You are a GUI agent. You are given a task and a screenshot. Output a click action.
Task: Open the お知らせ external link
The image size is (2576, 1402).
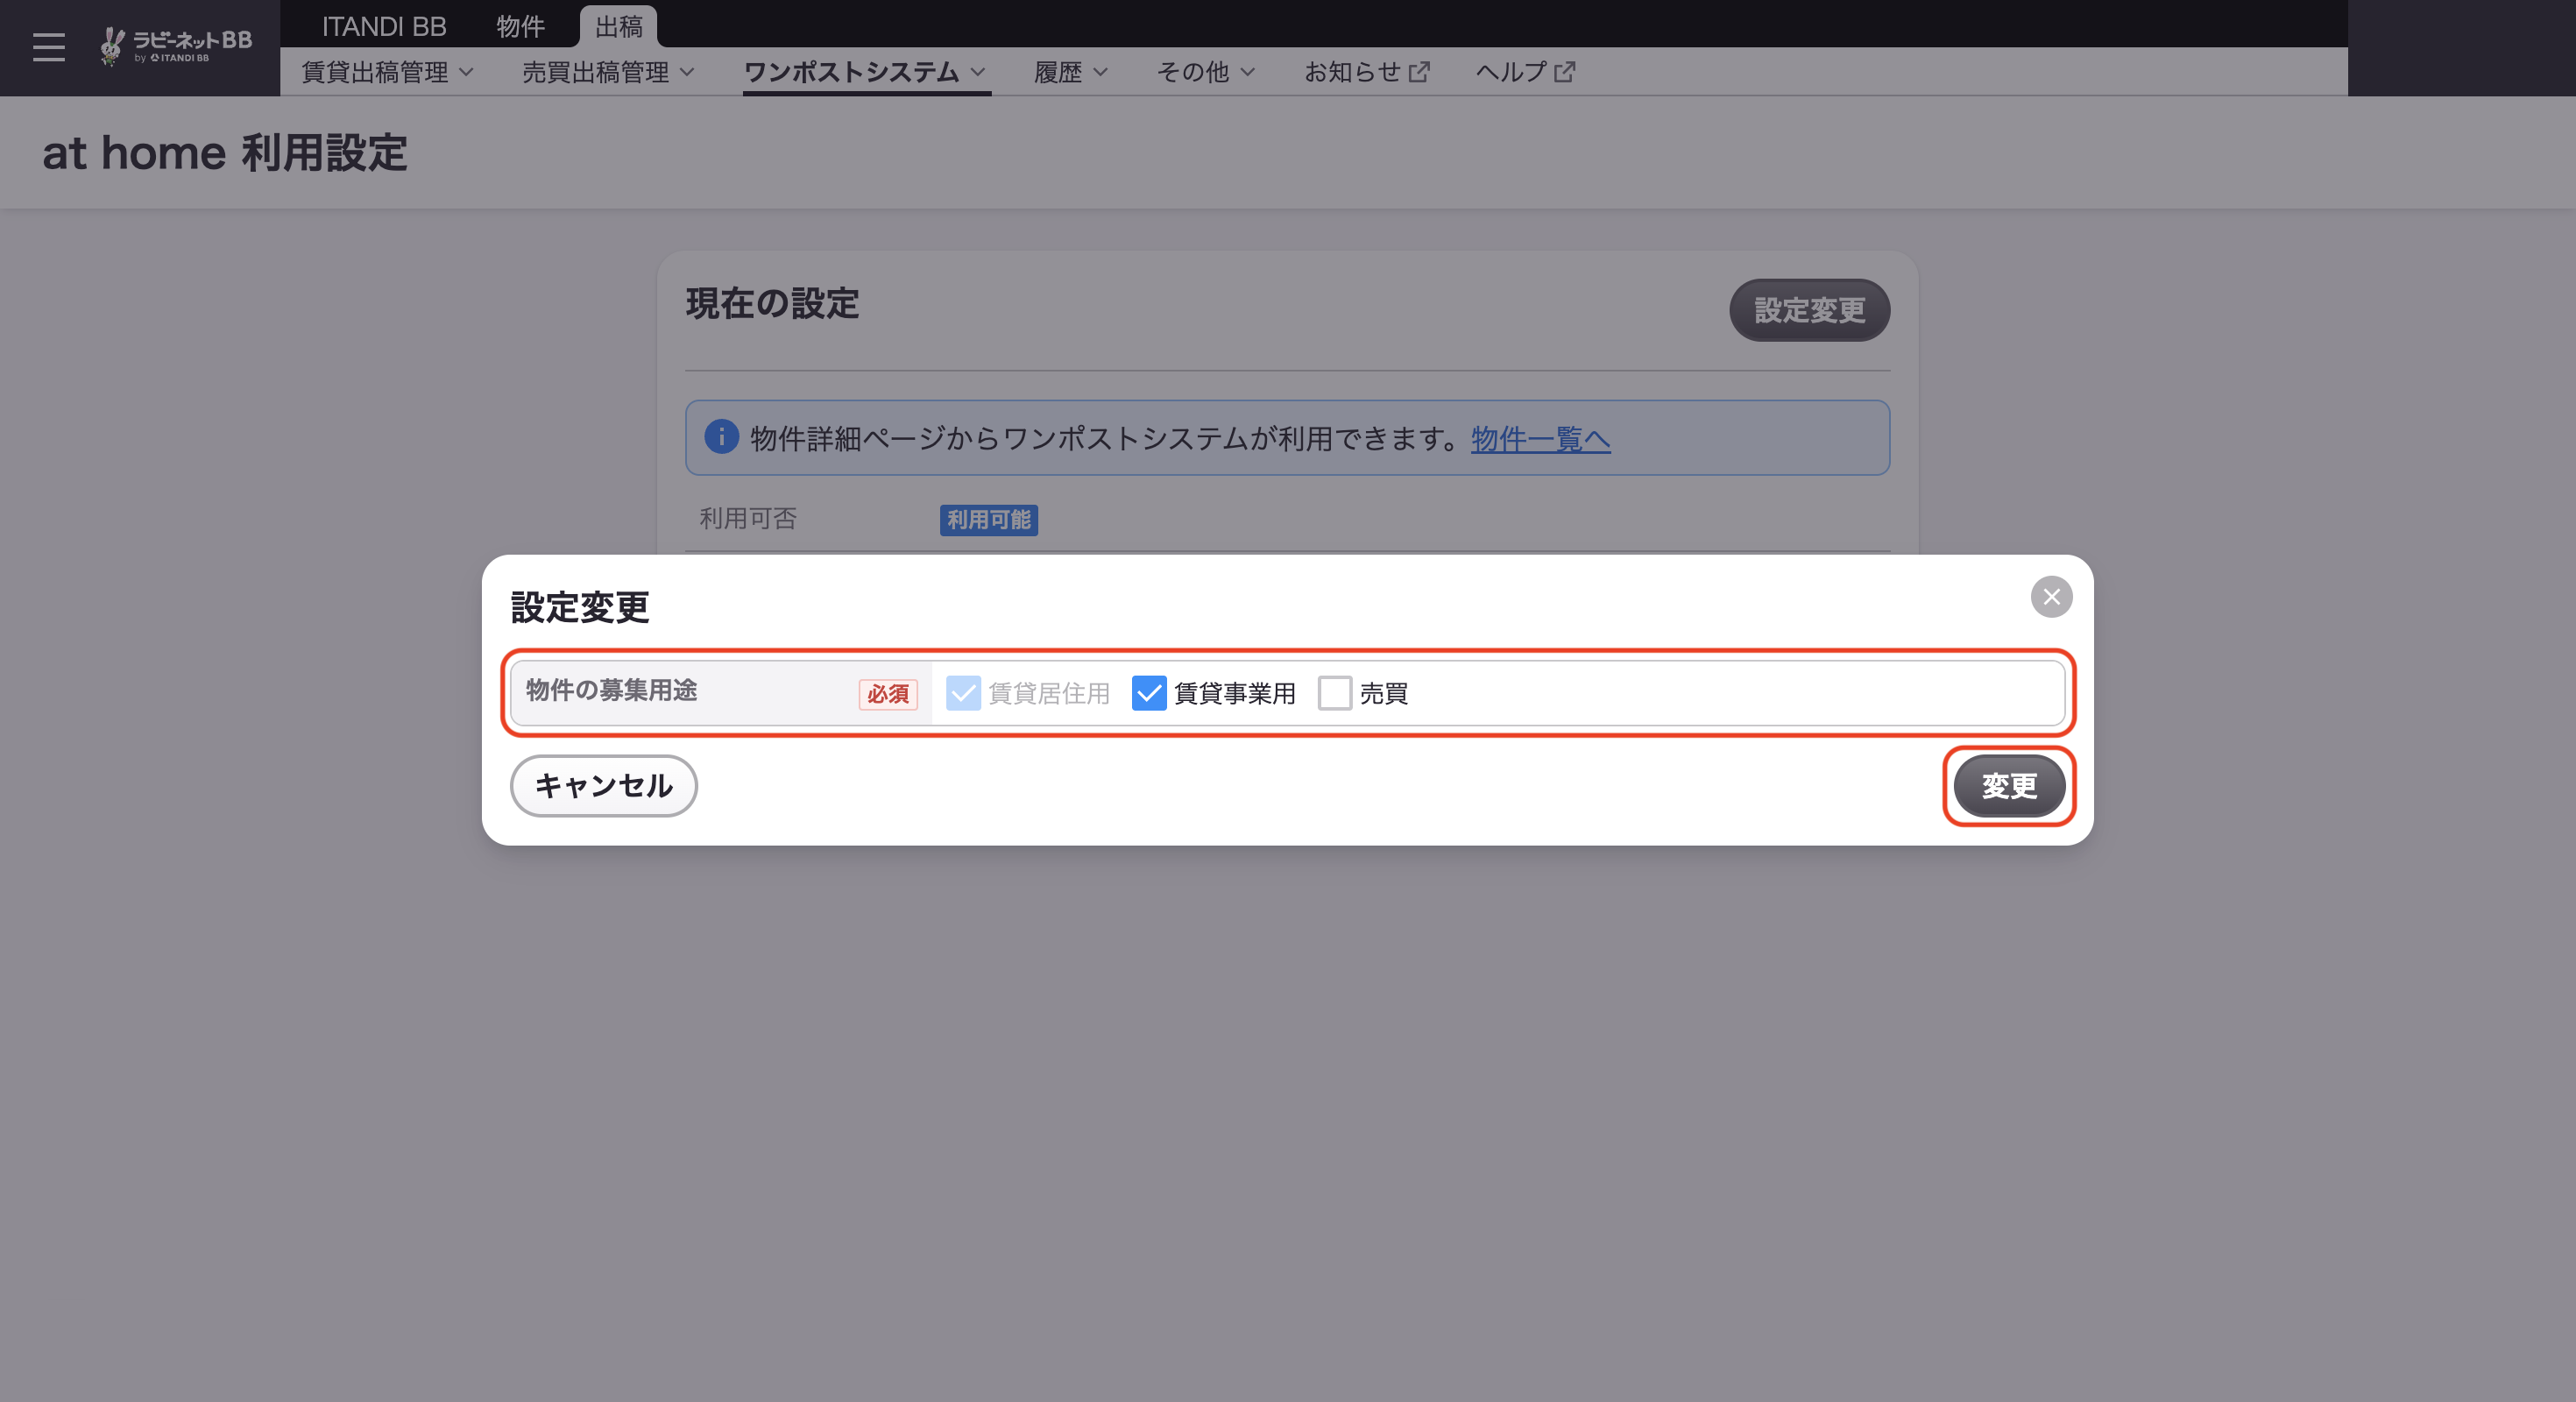[x=1366, y=72]
